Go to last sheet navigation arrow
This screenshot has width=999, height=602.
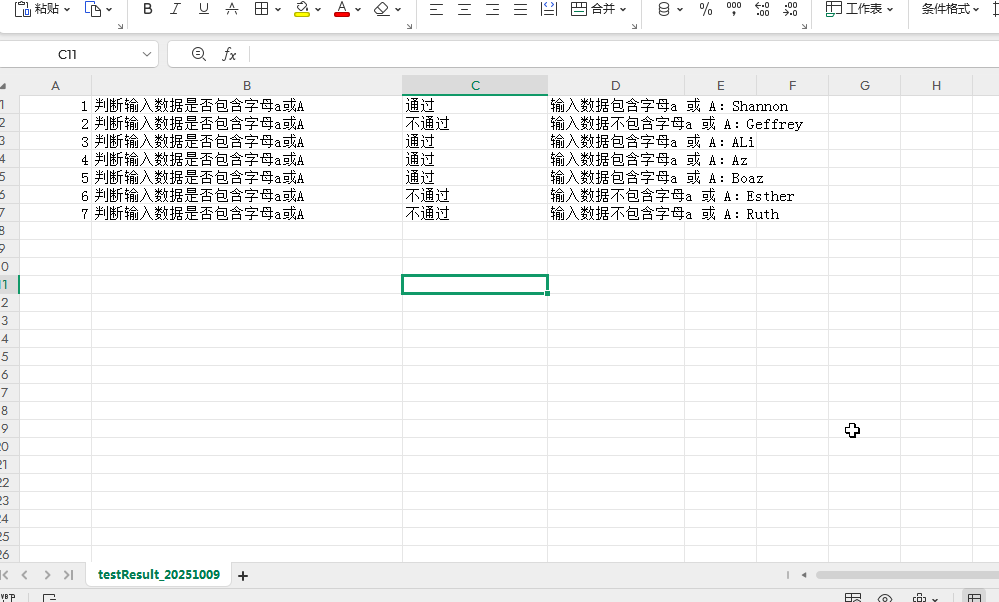pyautogui.click(x=69, y=575)
